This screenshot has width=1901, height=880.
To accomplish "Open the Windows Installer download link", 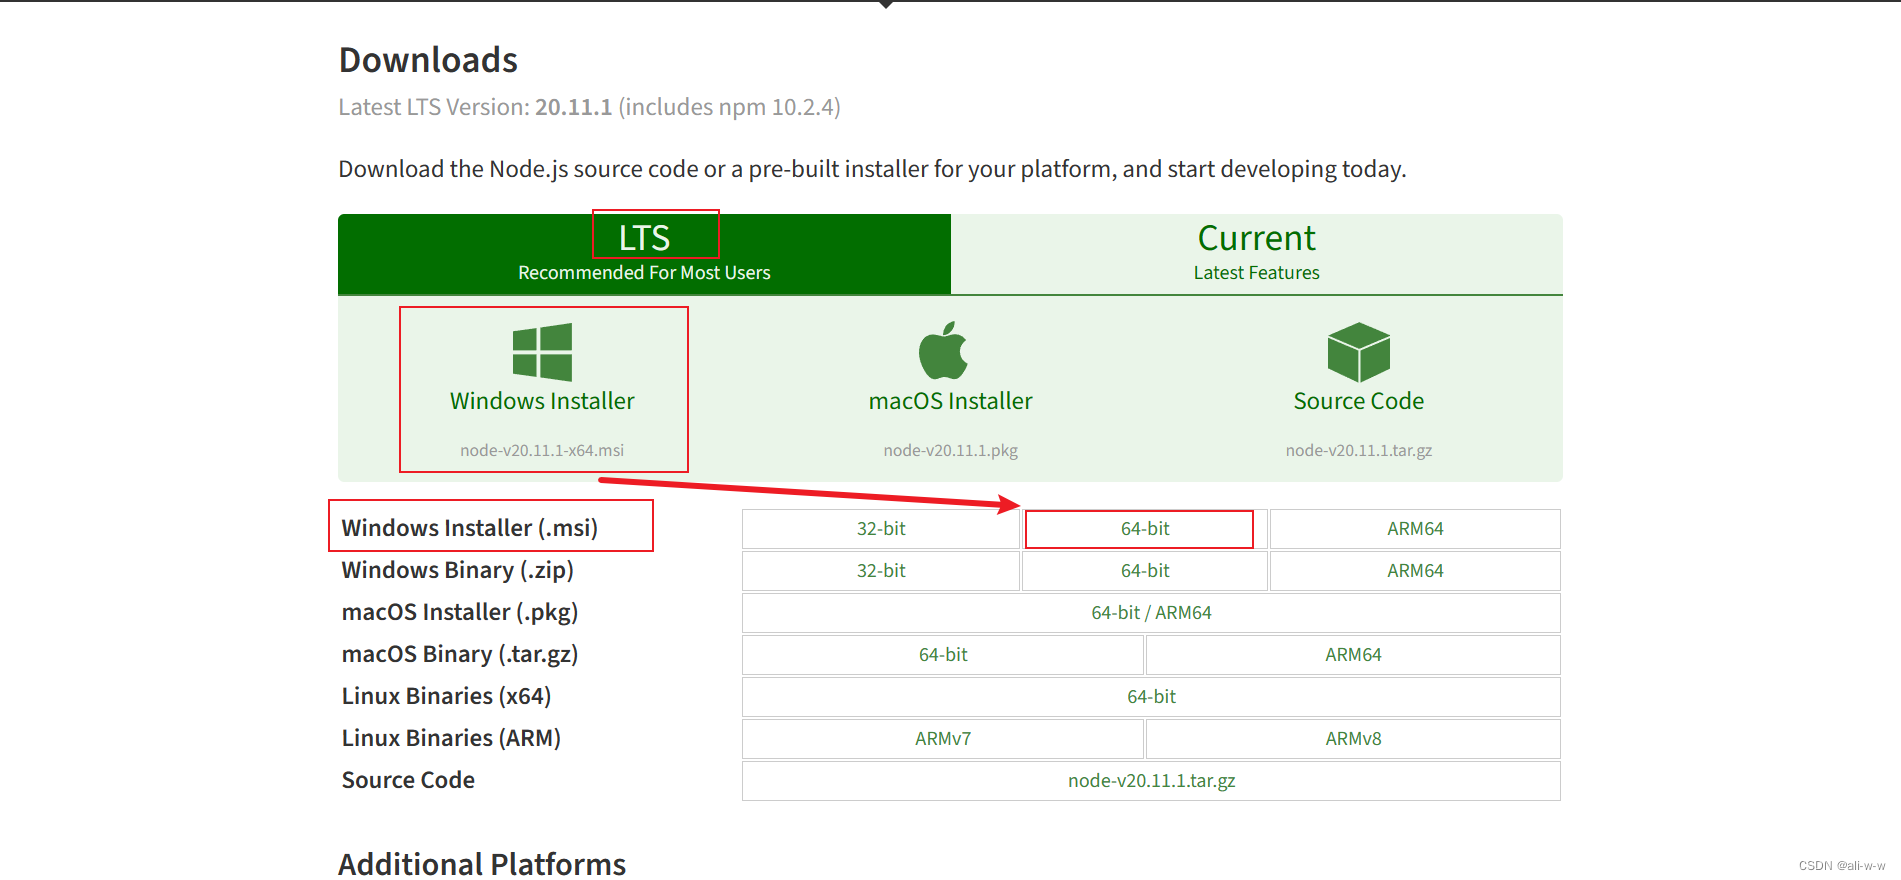I will coord(542,401).
